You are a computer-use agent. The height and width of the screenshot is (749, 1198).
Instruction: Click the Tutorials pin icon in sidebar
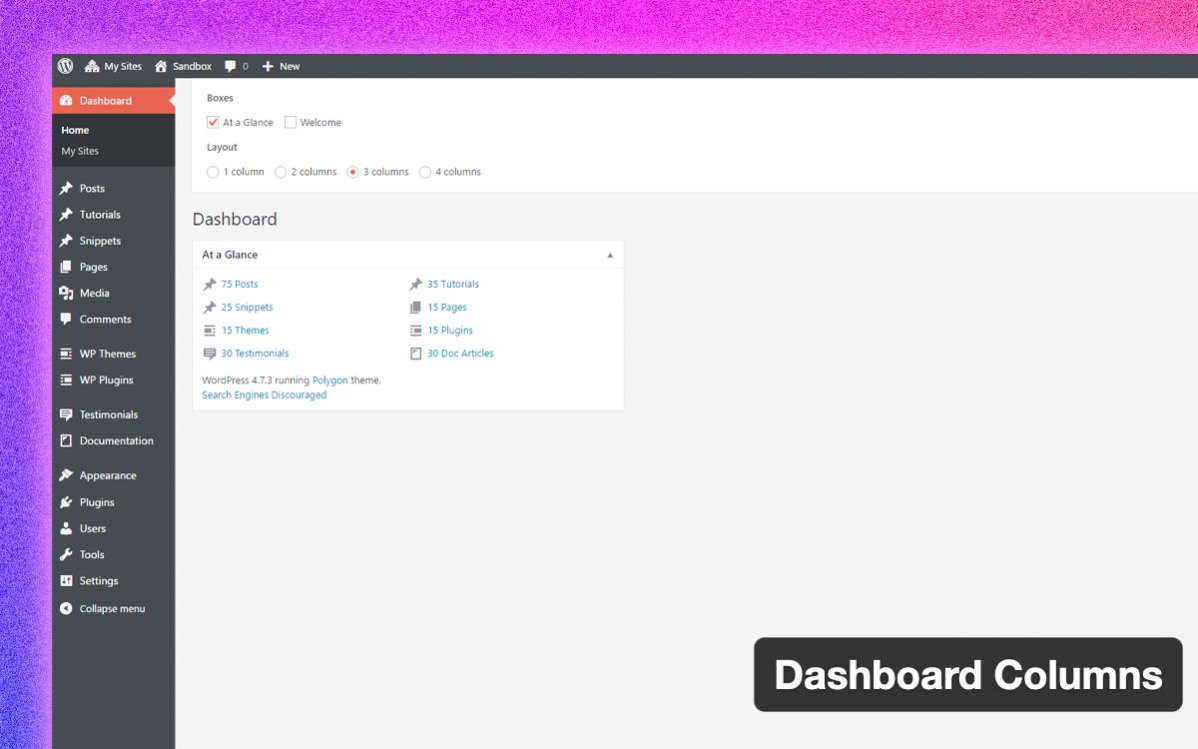pos(66,215)
